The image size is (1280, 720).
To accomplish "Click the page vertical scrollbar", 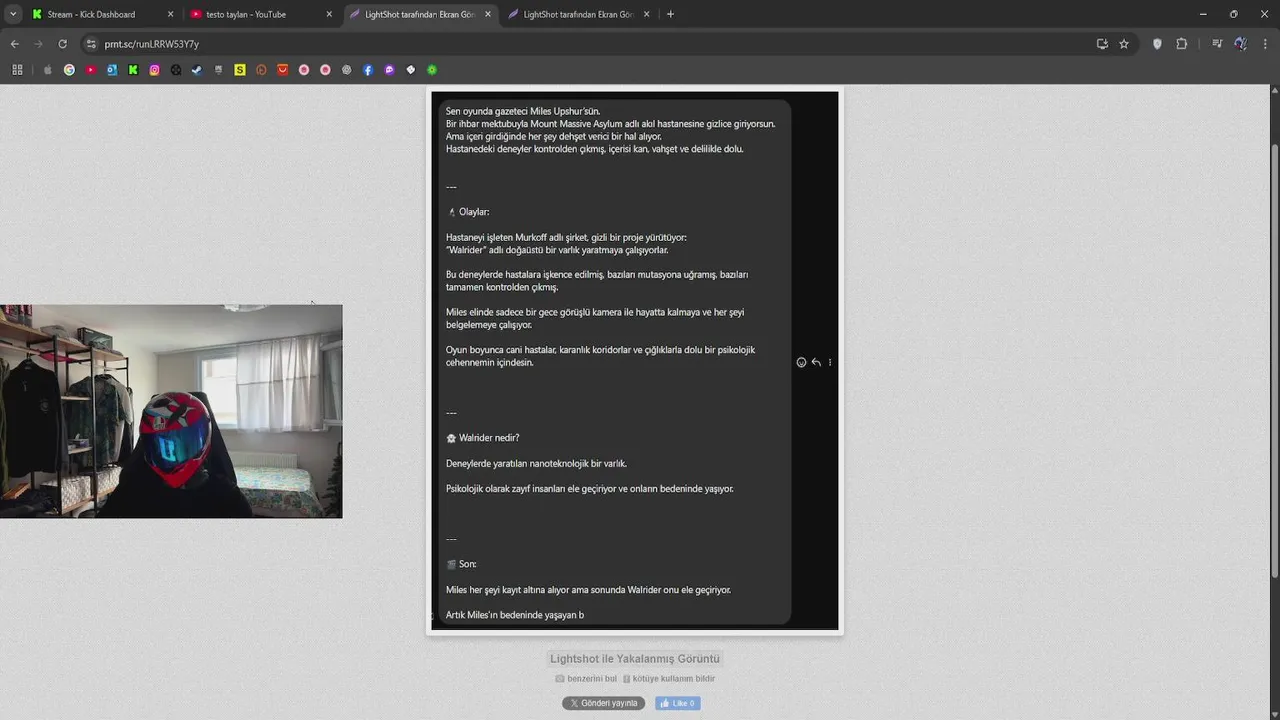I will click(1274, 360).
